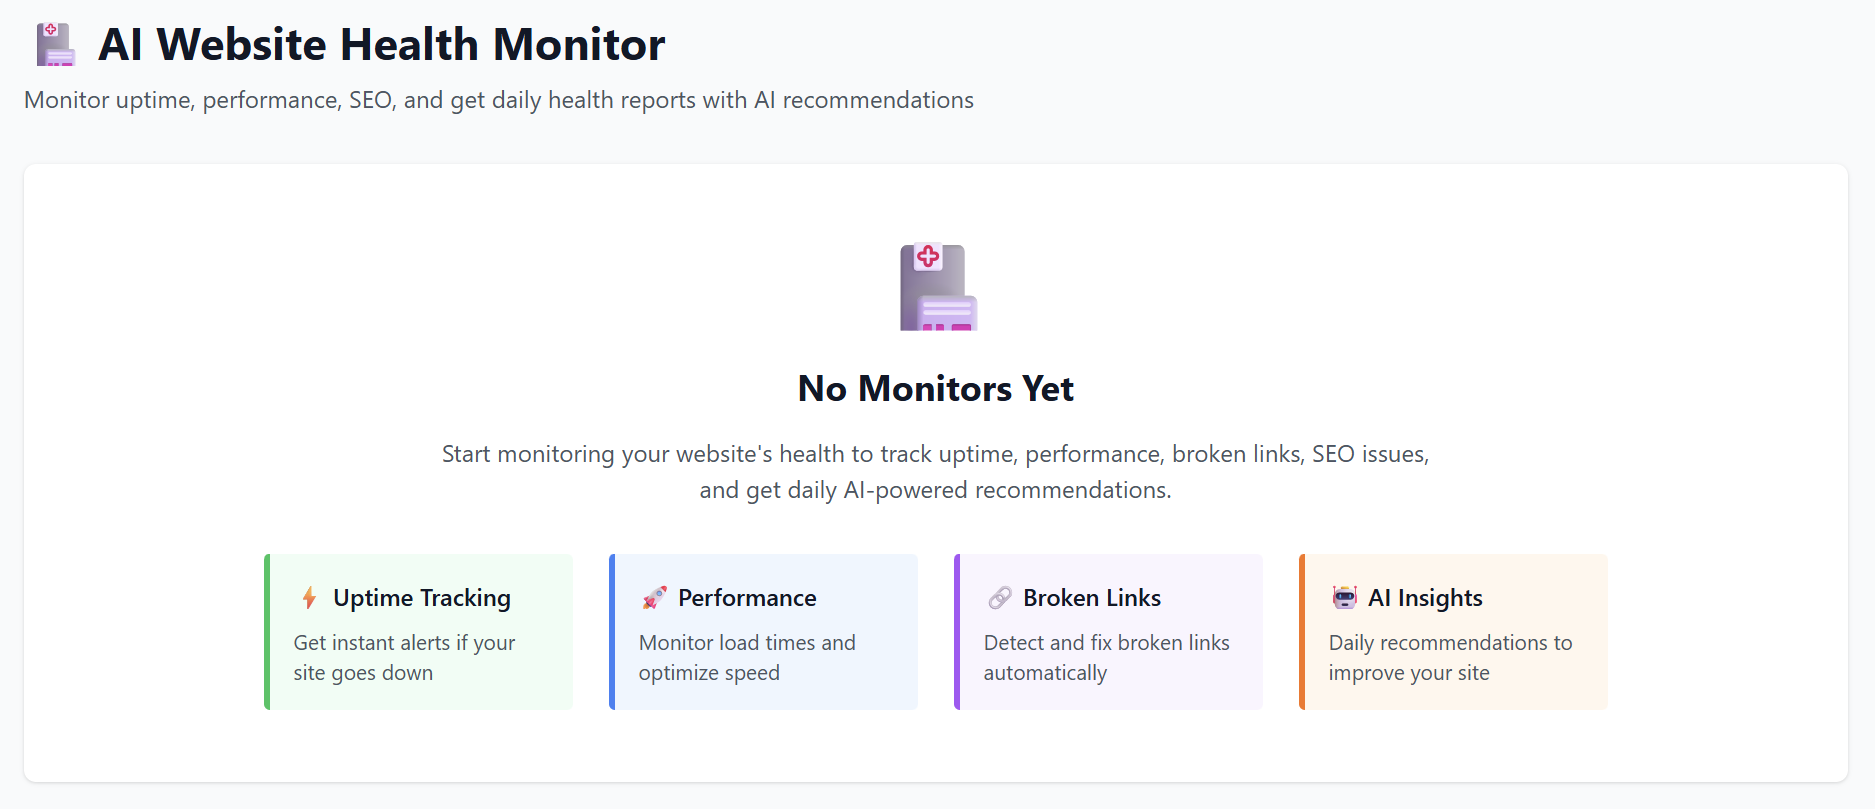
Task: Click 'Get instant alerts if your site goes down'
Action: (x=404, y=657)
